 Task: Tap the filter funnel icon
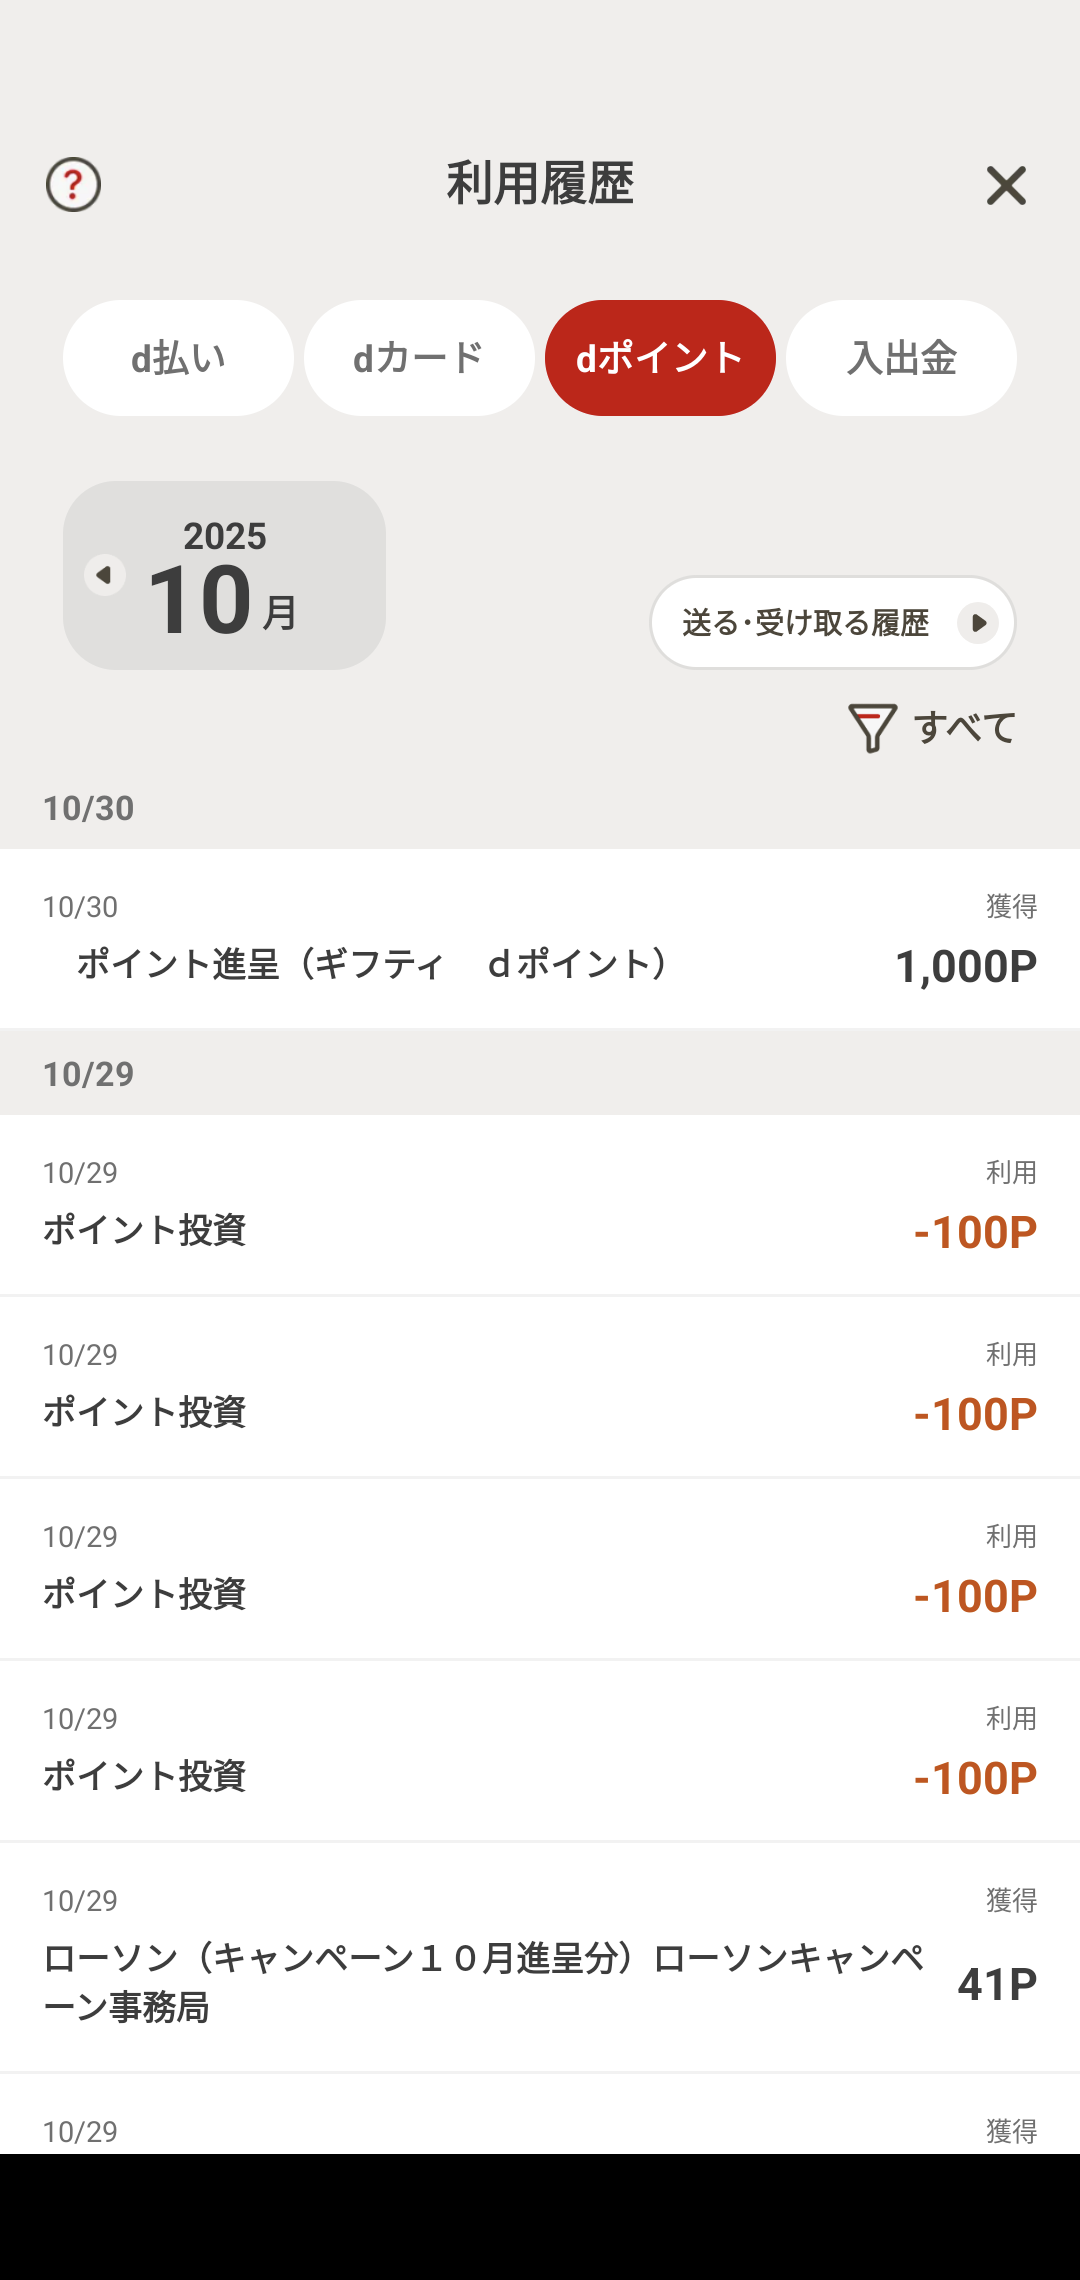click(x=872, y=727)
